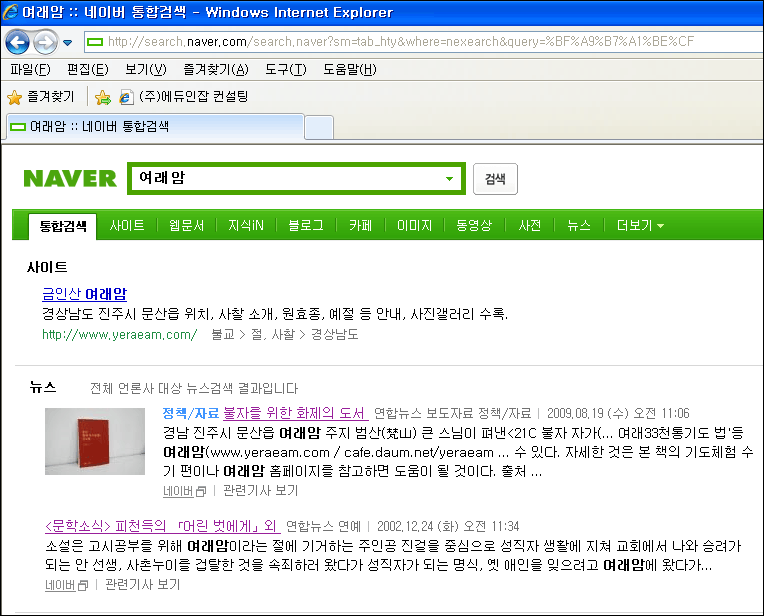The width and height of the screenshot is (764, 616).
Task: Open the 편집(E) menu
Action: tap(88, 70)
